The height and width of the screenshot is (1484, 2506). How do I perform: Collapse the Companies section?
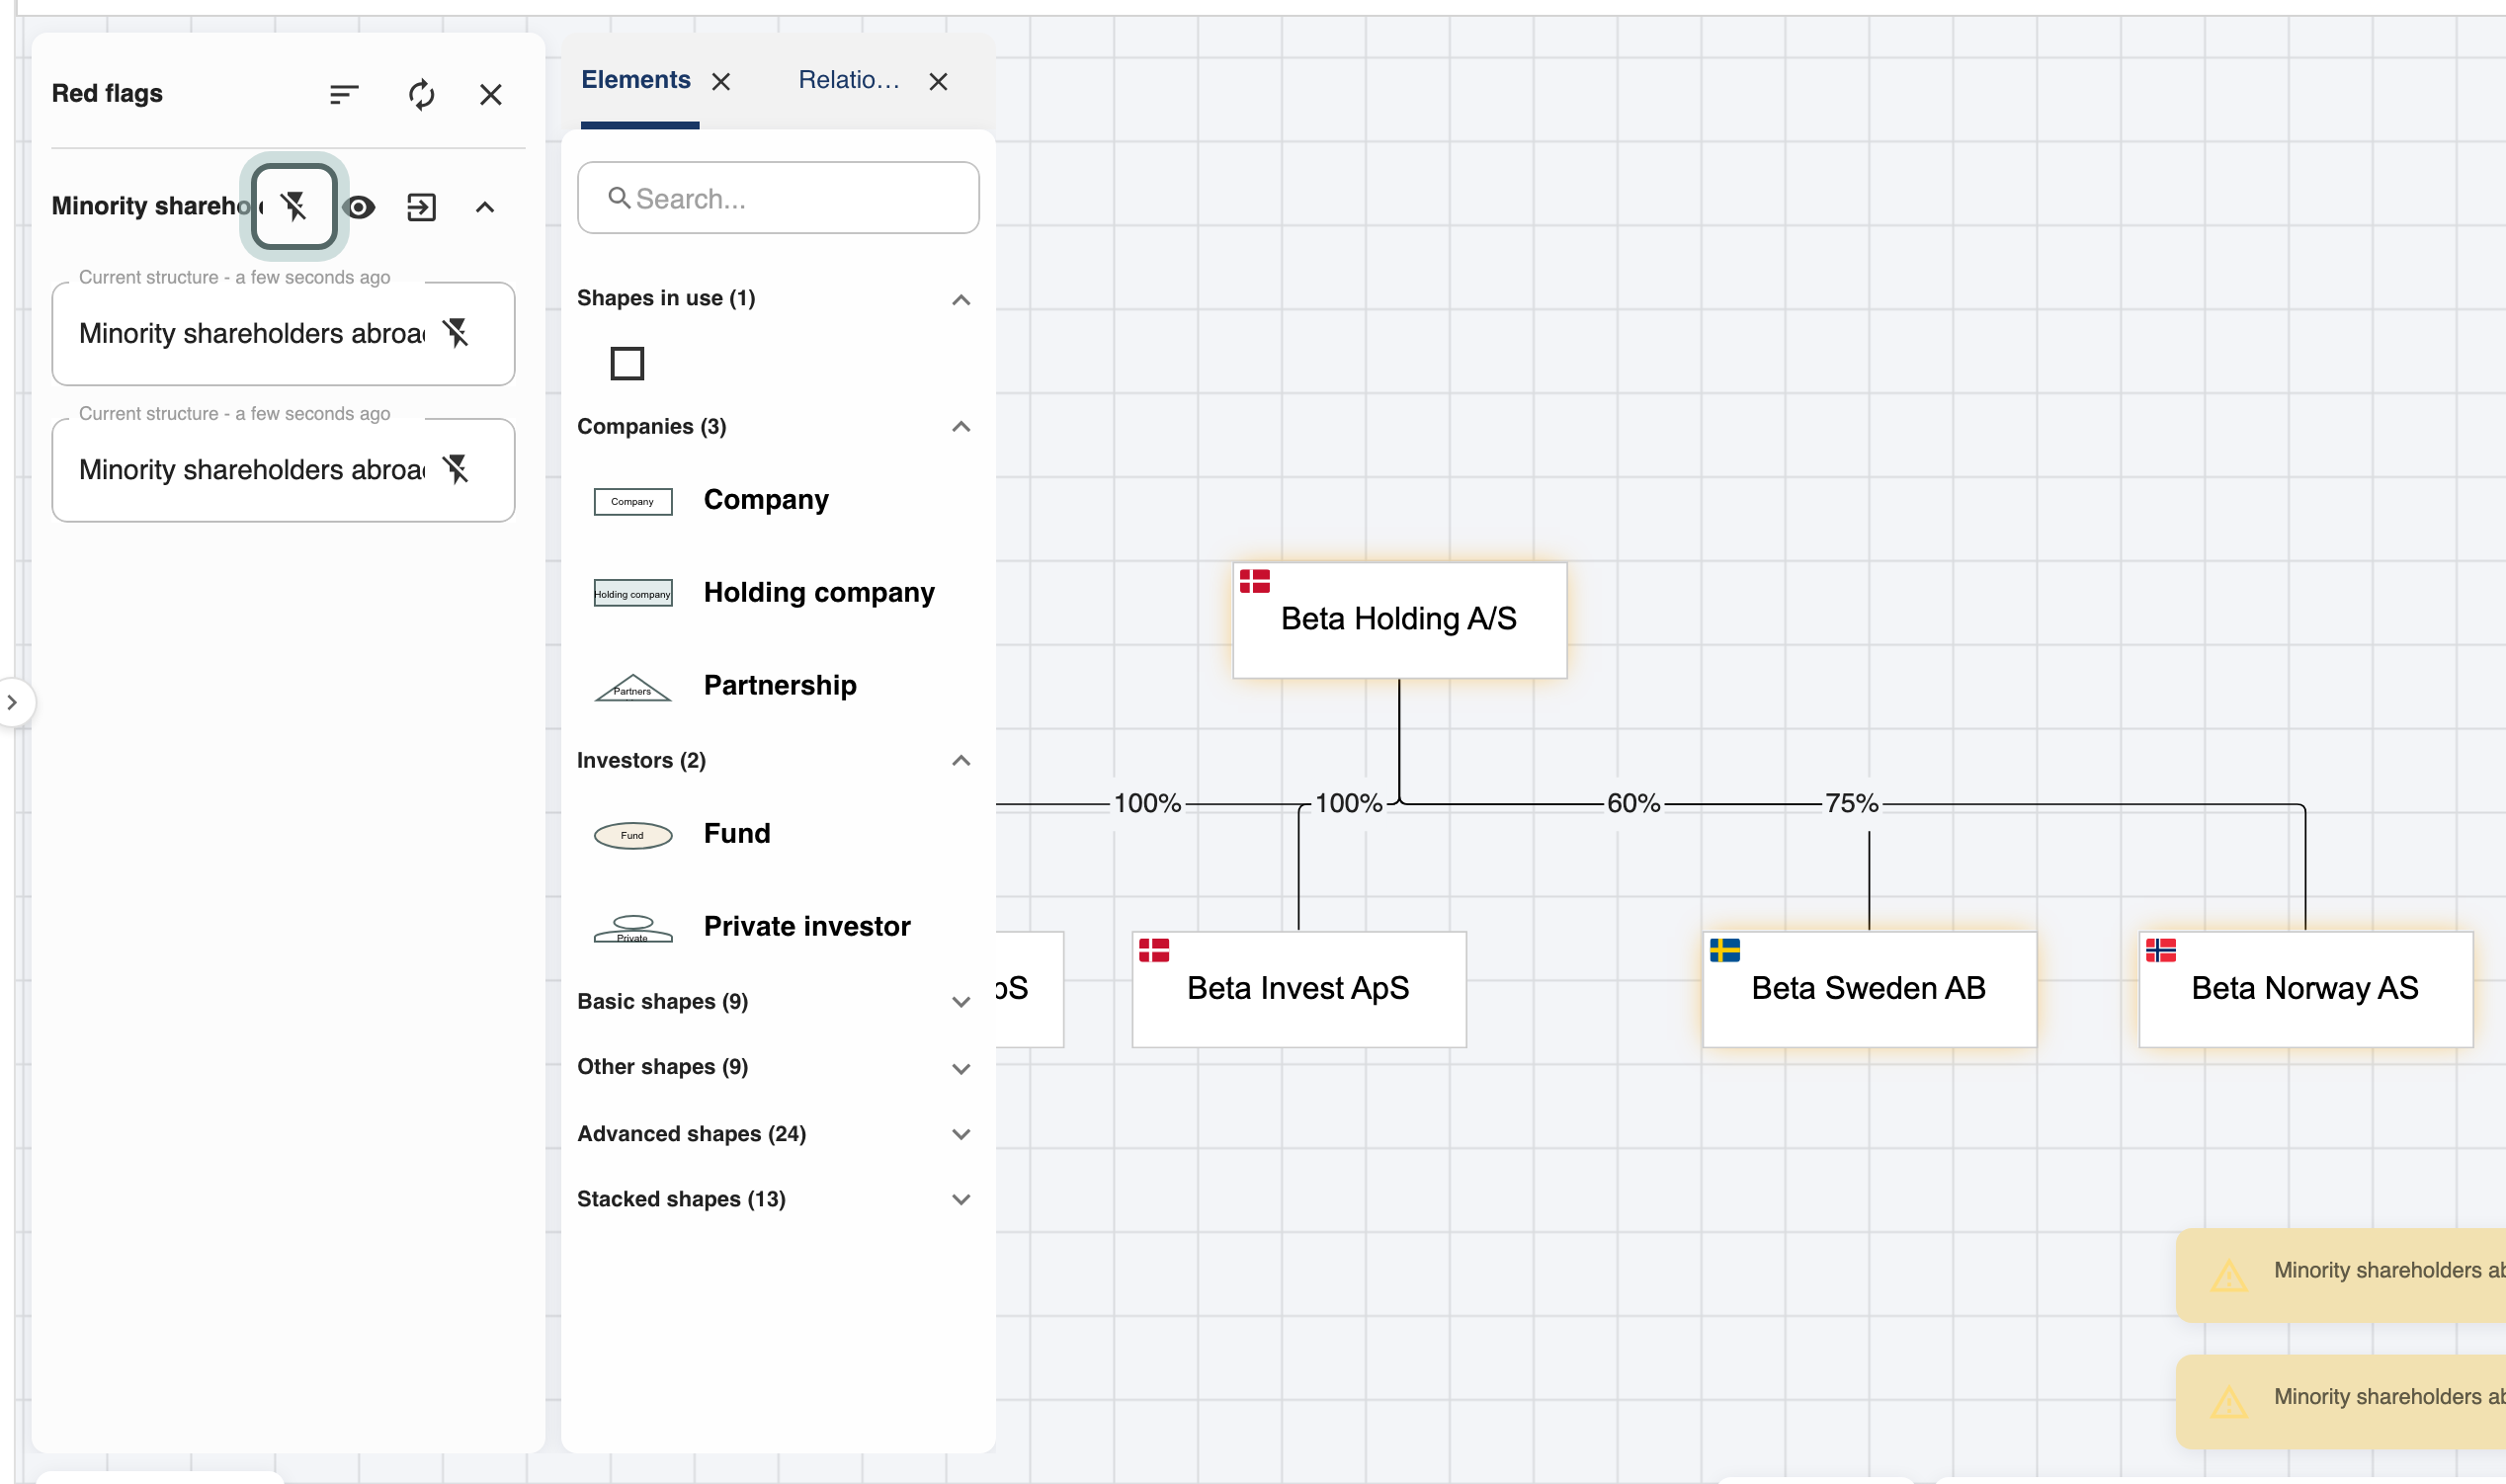click(x=961, y=427)
